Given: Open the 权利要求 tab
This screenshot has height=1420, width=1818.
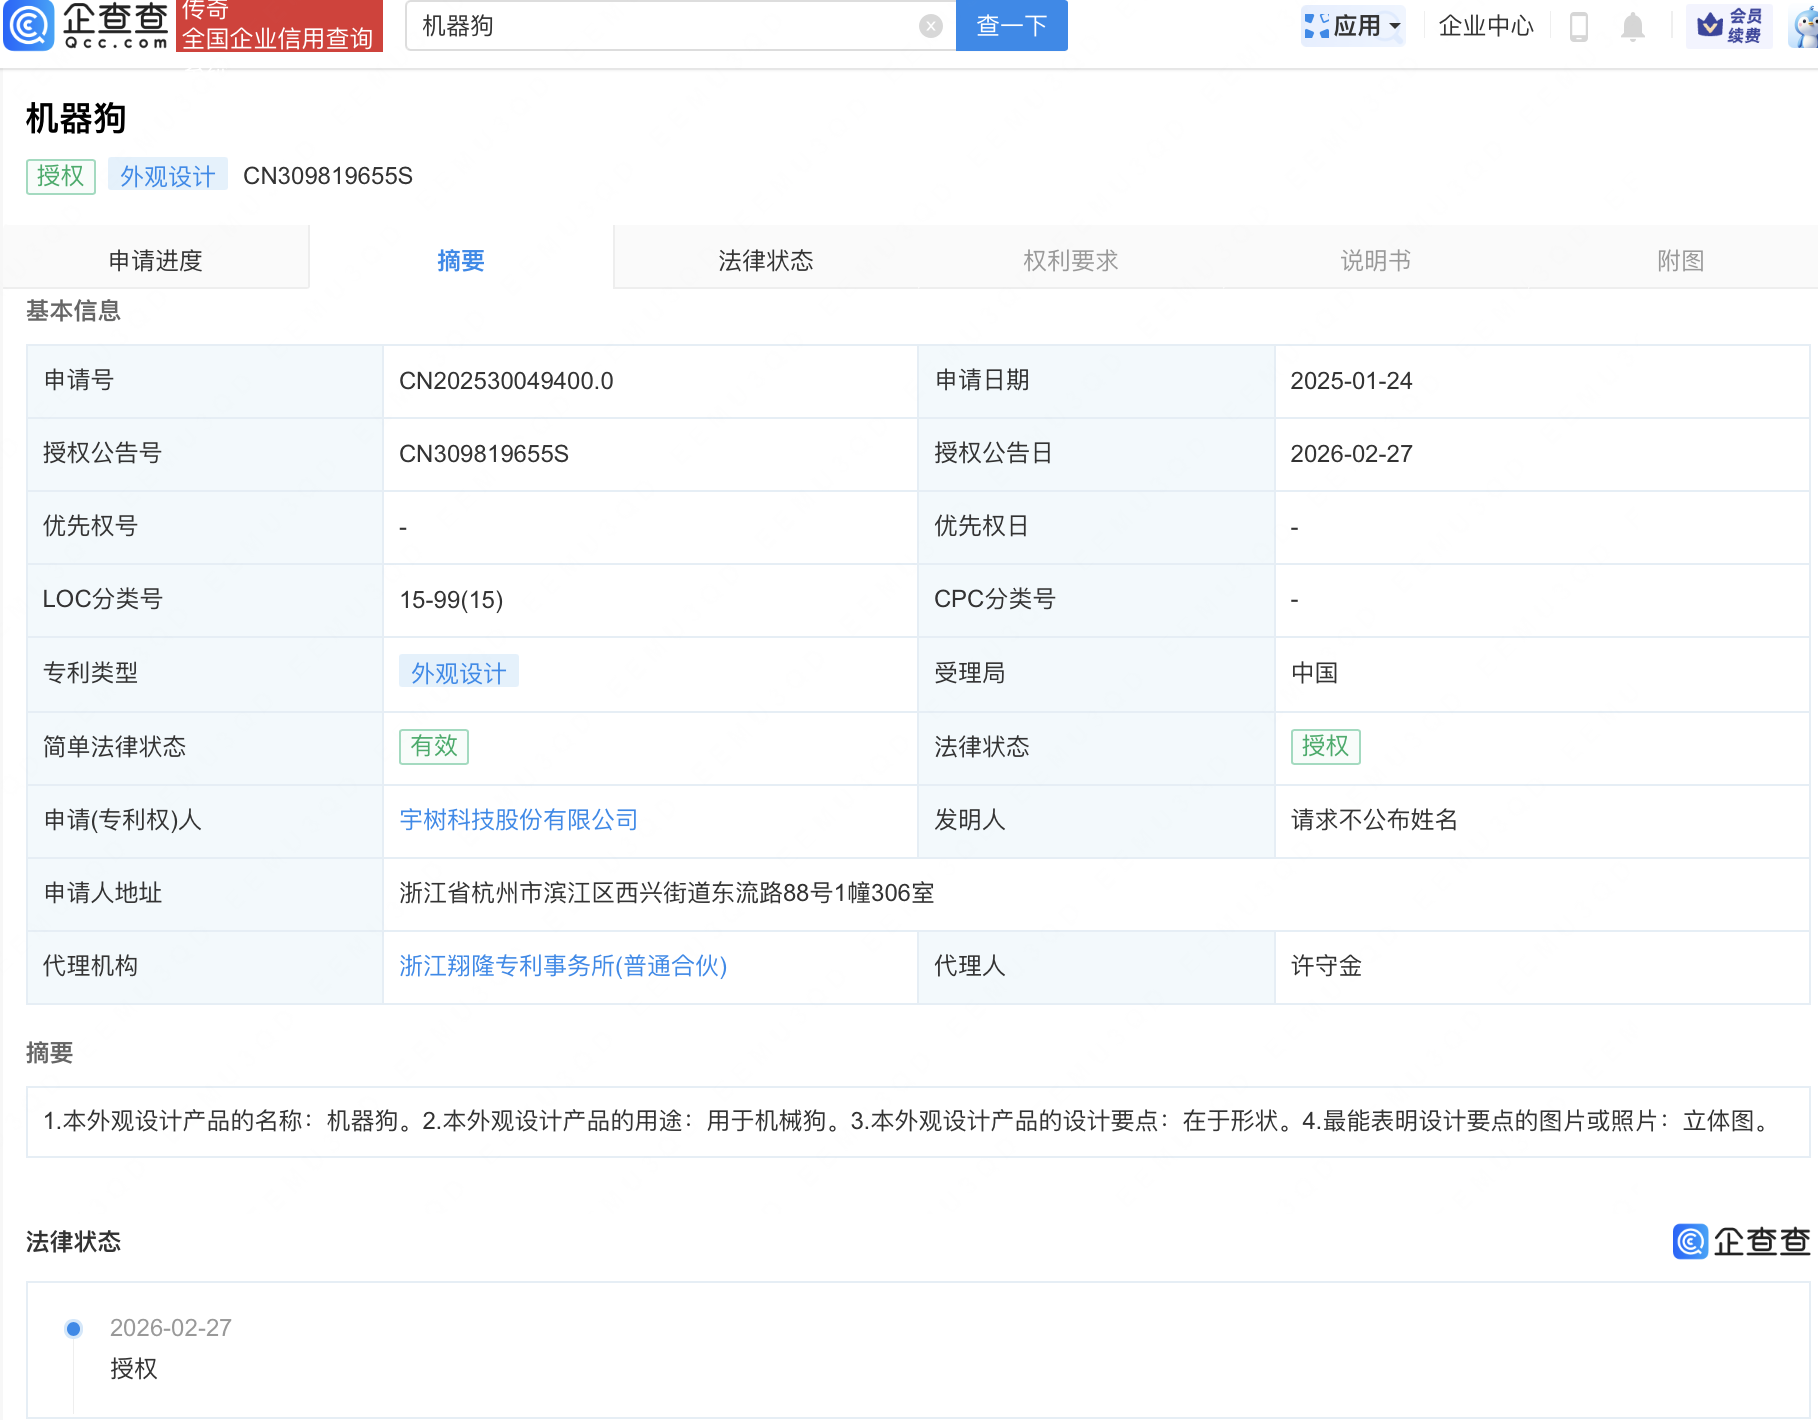Looking at the screenshot, I should [x=1070, y=260].
